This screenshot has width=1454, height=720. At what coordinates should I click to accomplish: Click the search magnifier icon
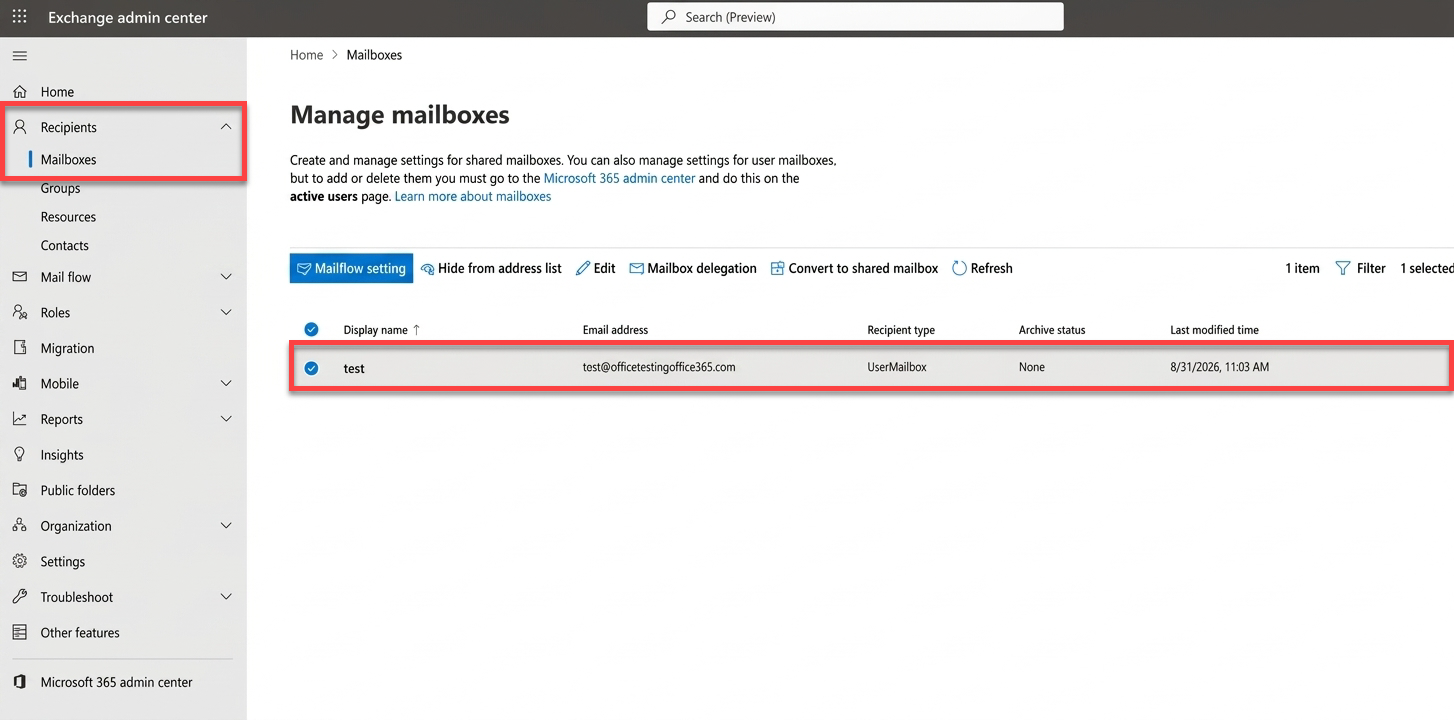point(669,17)
